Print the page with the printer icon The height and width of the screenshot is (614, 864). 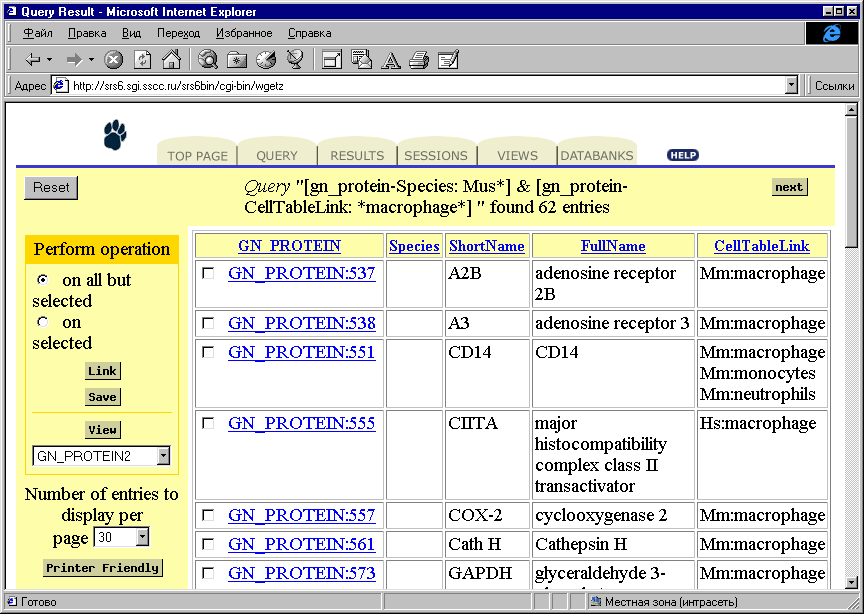point(419,60)
